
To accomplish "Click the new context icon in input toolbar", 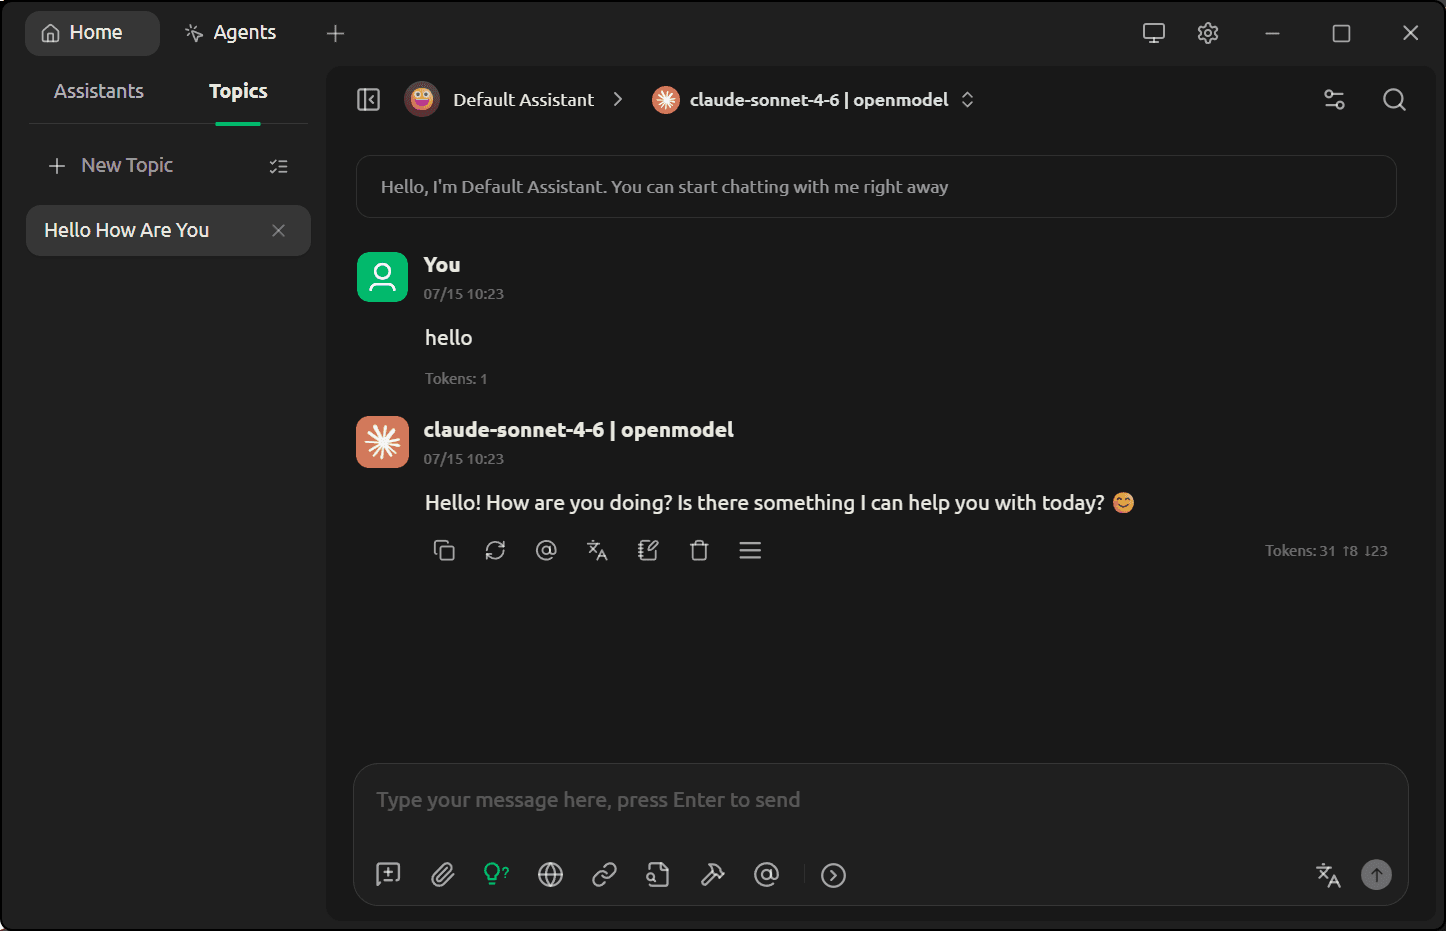I will click(x=388, y=875).
